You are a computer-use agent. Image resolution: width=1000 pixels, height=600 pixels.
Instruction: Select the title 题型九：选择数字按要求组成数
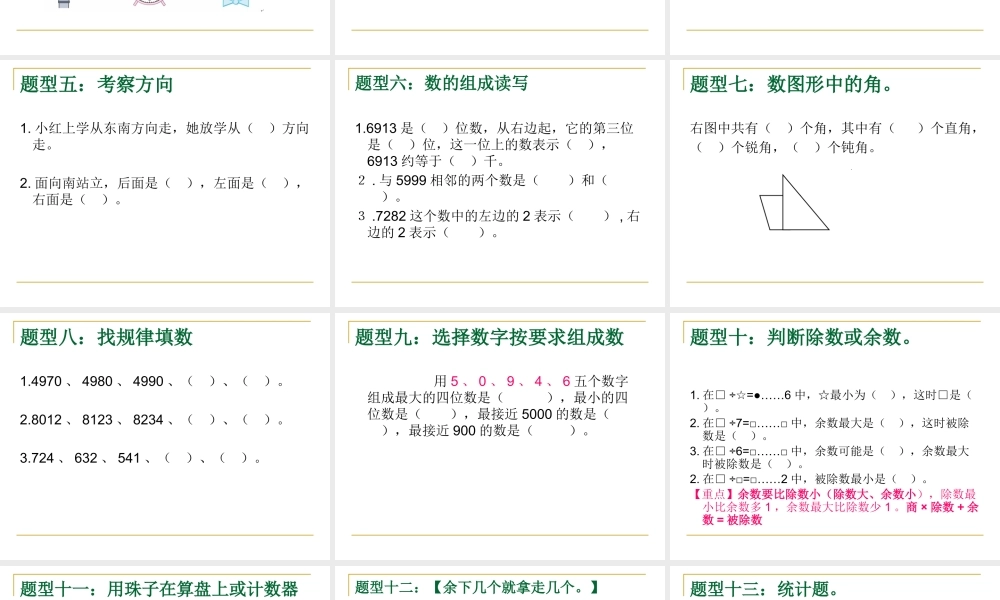tap(486, 337)
